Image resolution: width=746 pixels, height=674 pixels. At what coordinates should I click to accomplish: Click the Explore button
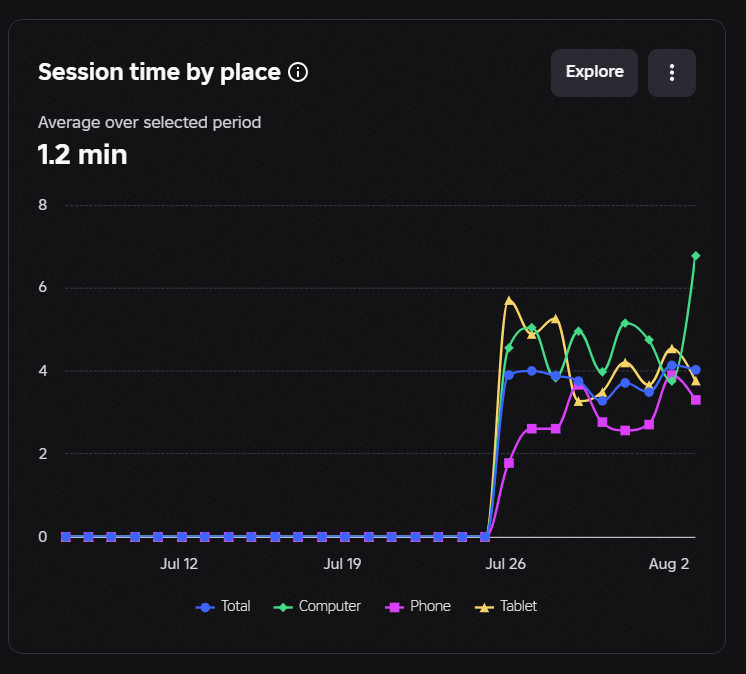594,73
